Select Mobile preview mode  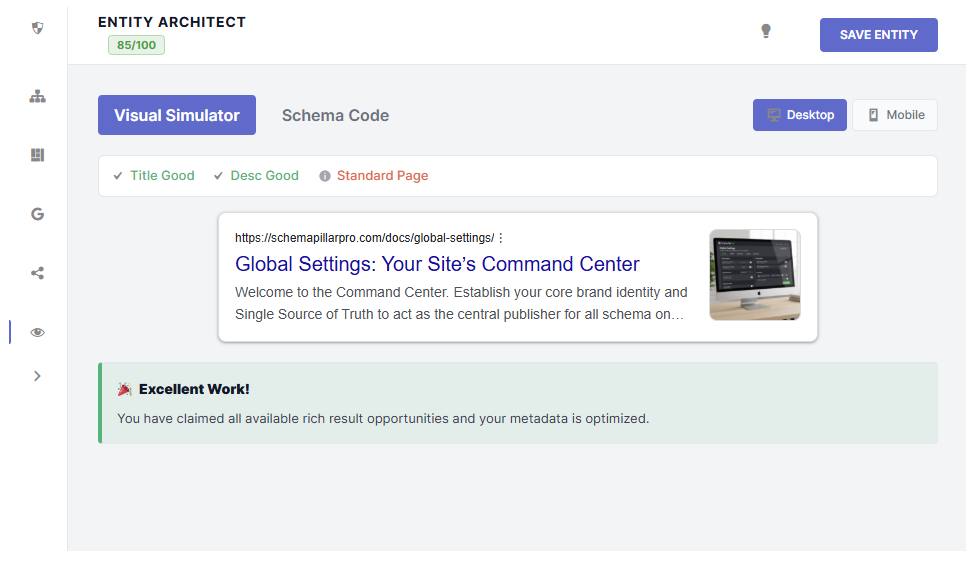click(895, 115)
